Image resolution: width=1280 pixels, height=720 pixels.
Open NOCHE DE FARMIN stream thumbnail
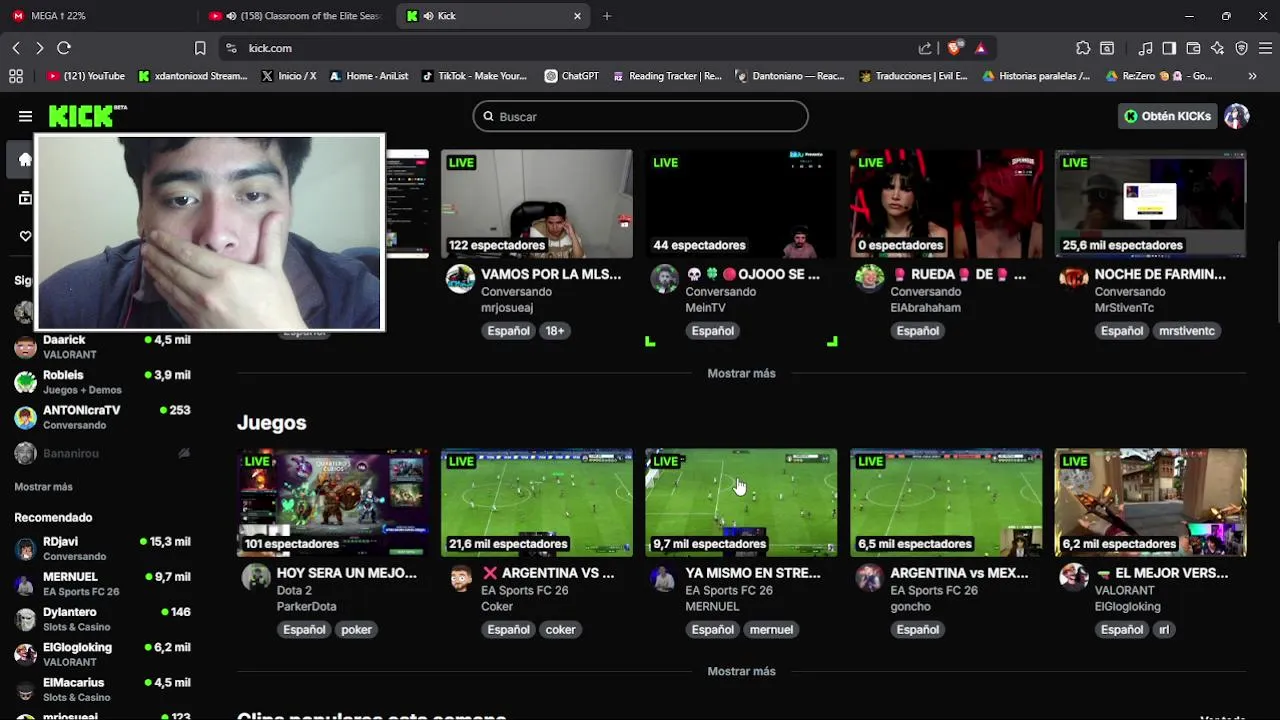(x=1150, y=204)
